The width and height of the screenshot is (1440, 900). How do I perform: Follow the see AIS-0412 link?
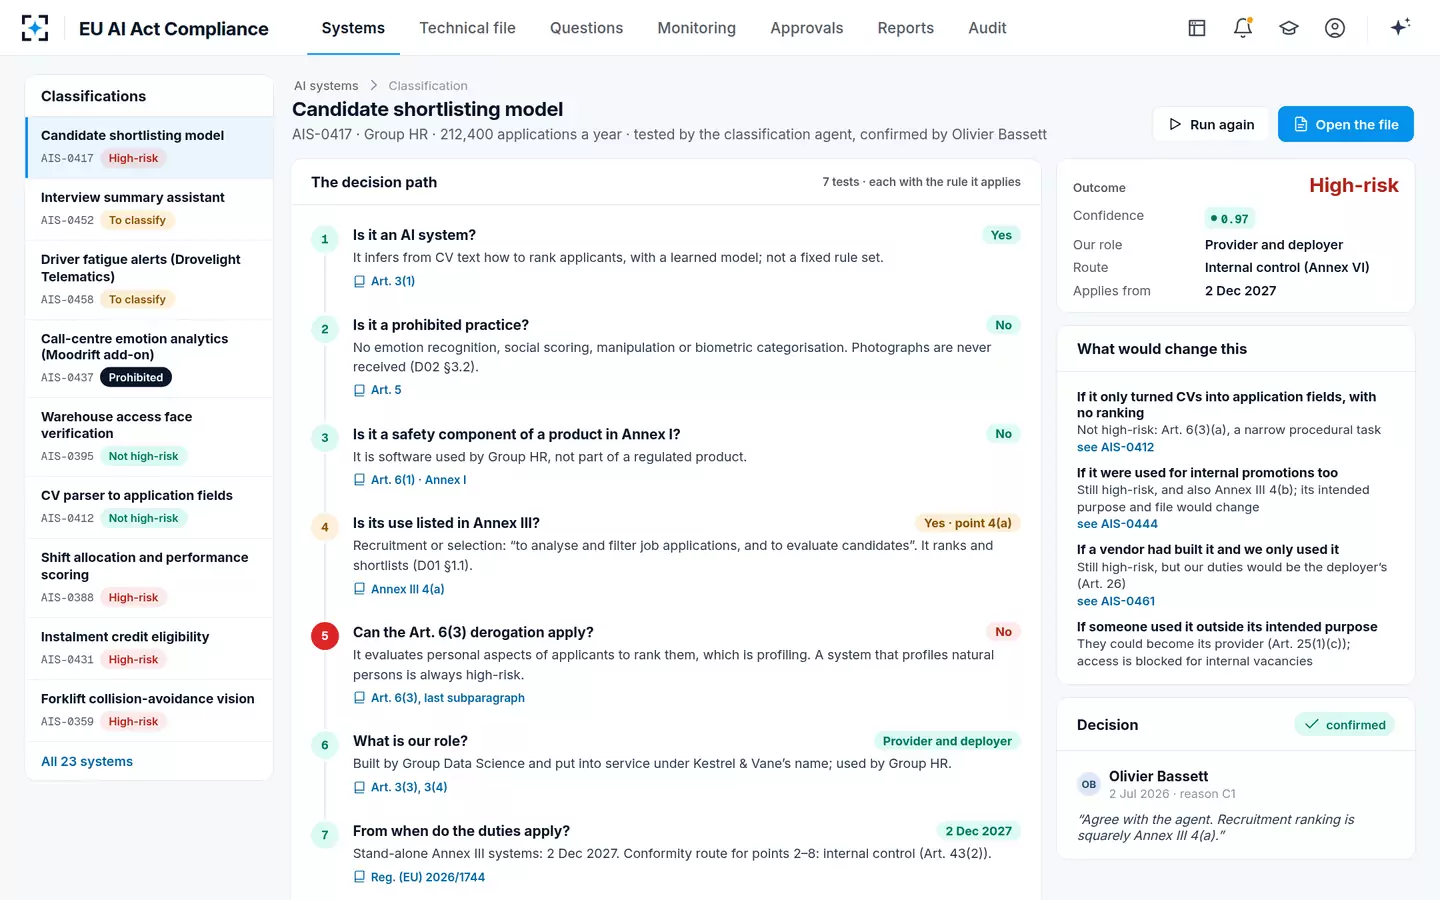pyautogui.click(x=1115, y=447)
